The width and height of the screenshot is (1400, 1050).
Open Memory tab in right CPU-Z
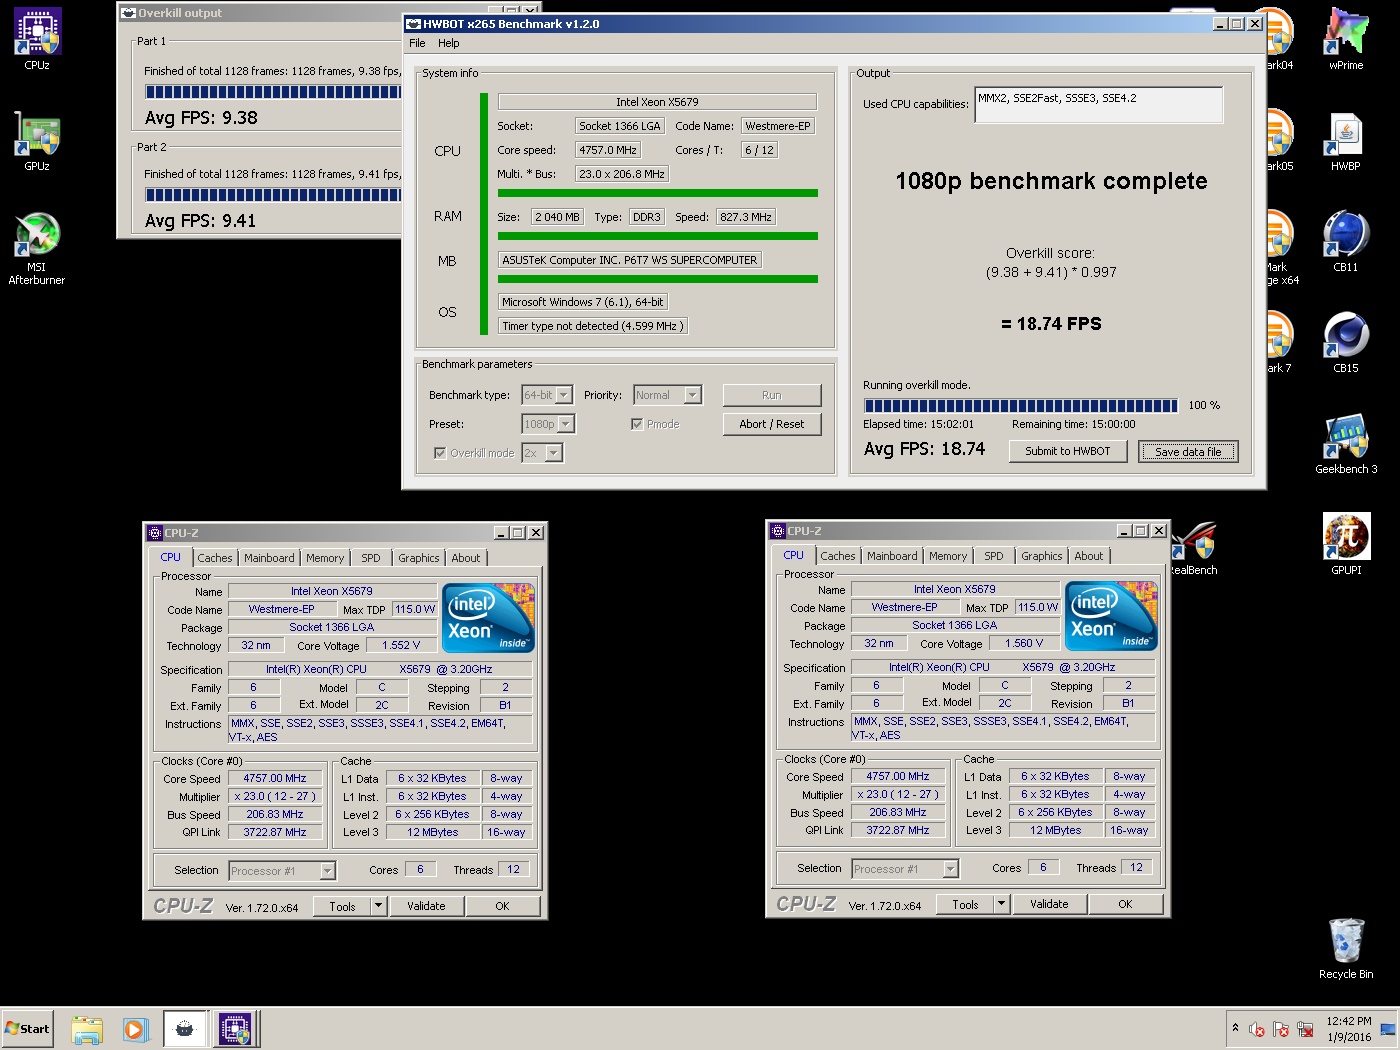point(948,556)
